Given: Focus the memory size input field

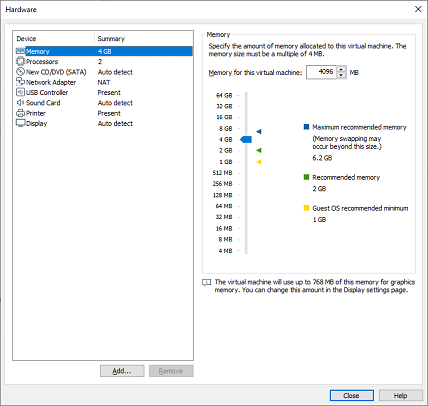Looking at the screenshot, I should 322,72.
